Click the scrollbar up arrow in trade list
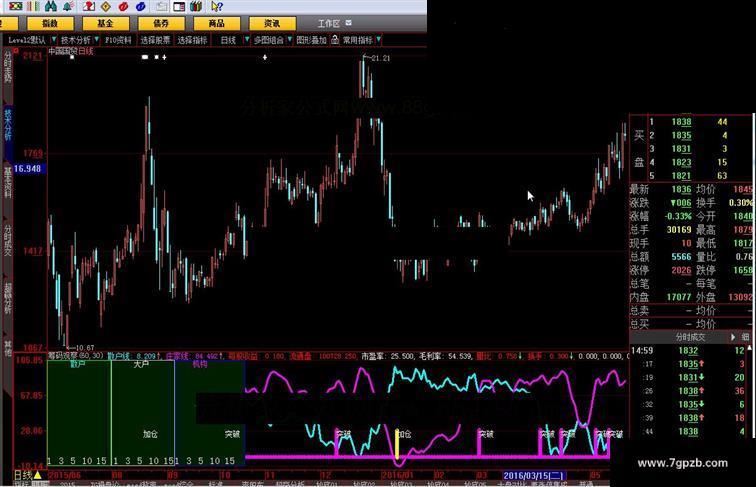Screen dimensions: 756x487 pos(750,348)
